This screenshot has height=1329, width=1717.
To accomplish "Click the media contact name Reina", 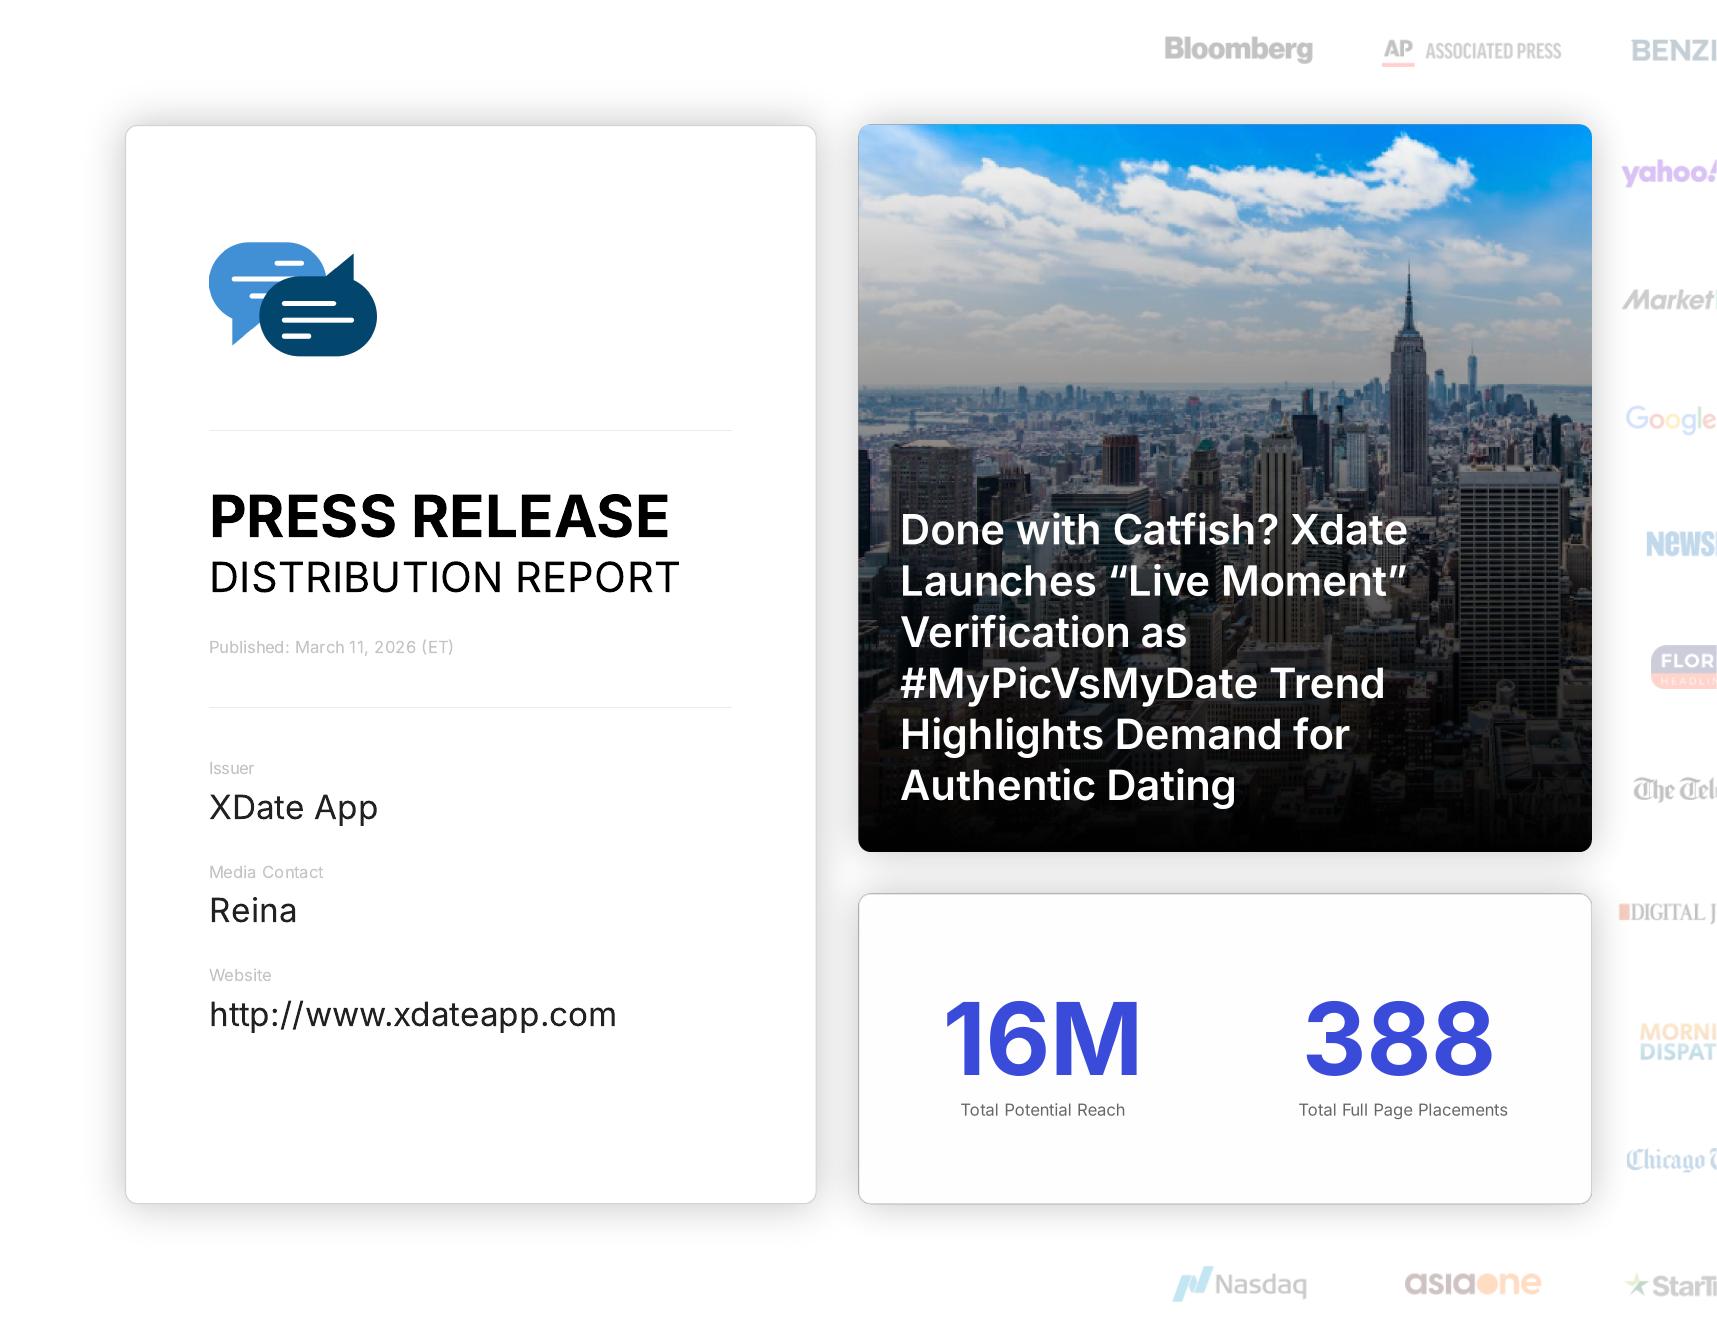I will pos(253,911).
